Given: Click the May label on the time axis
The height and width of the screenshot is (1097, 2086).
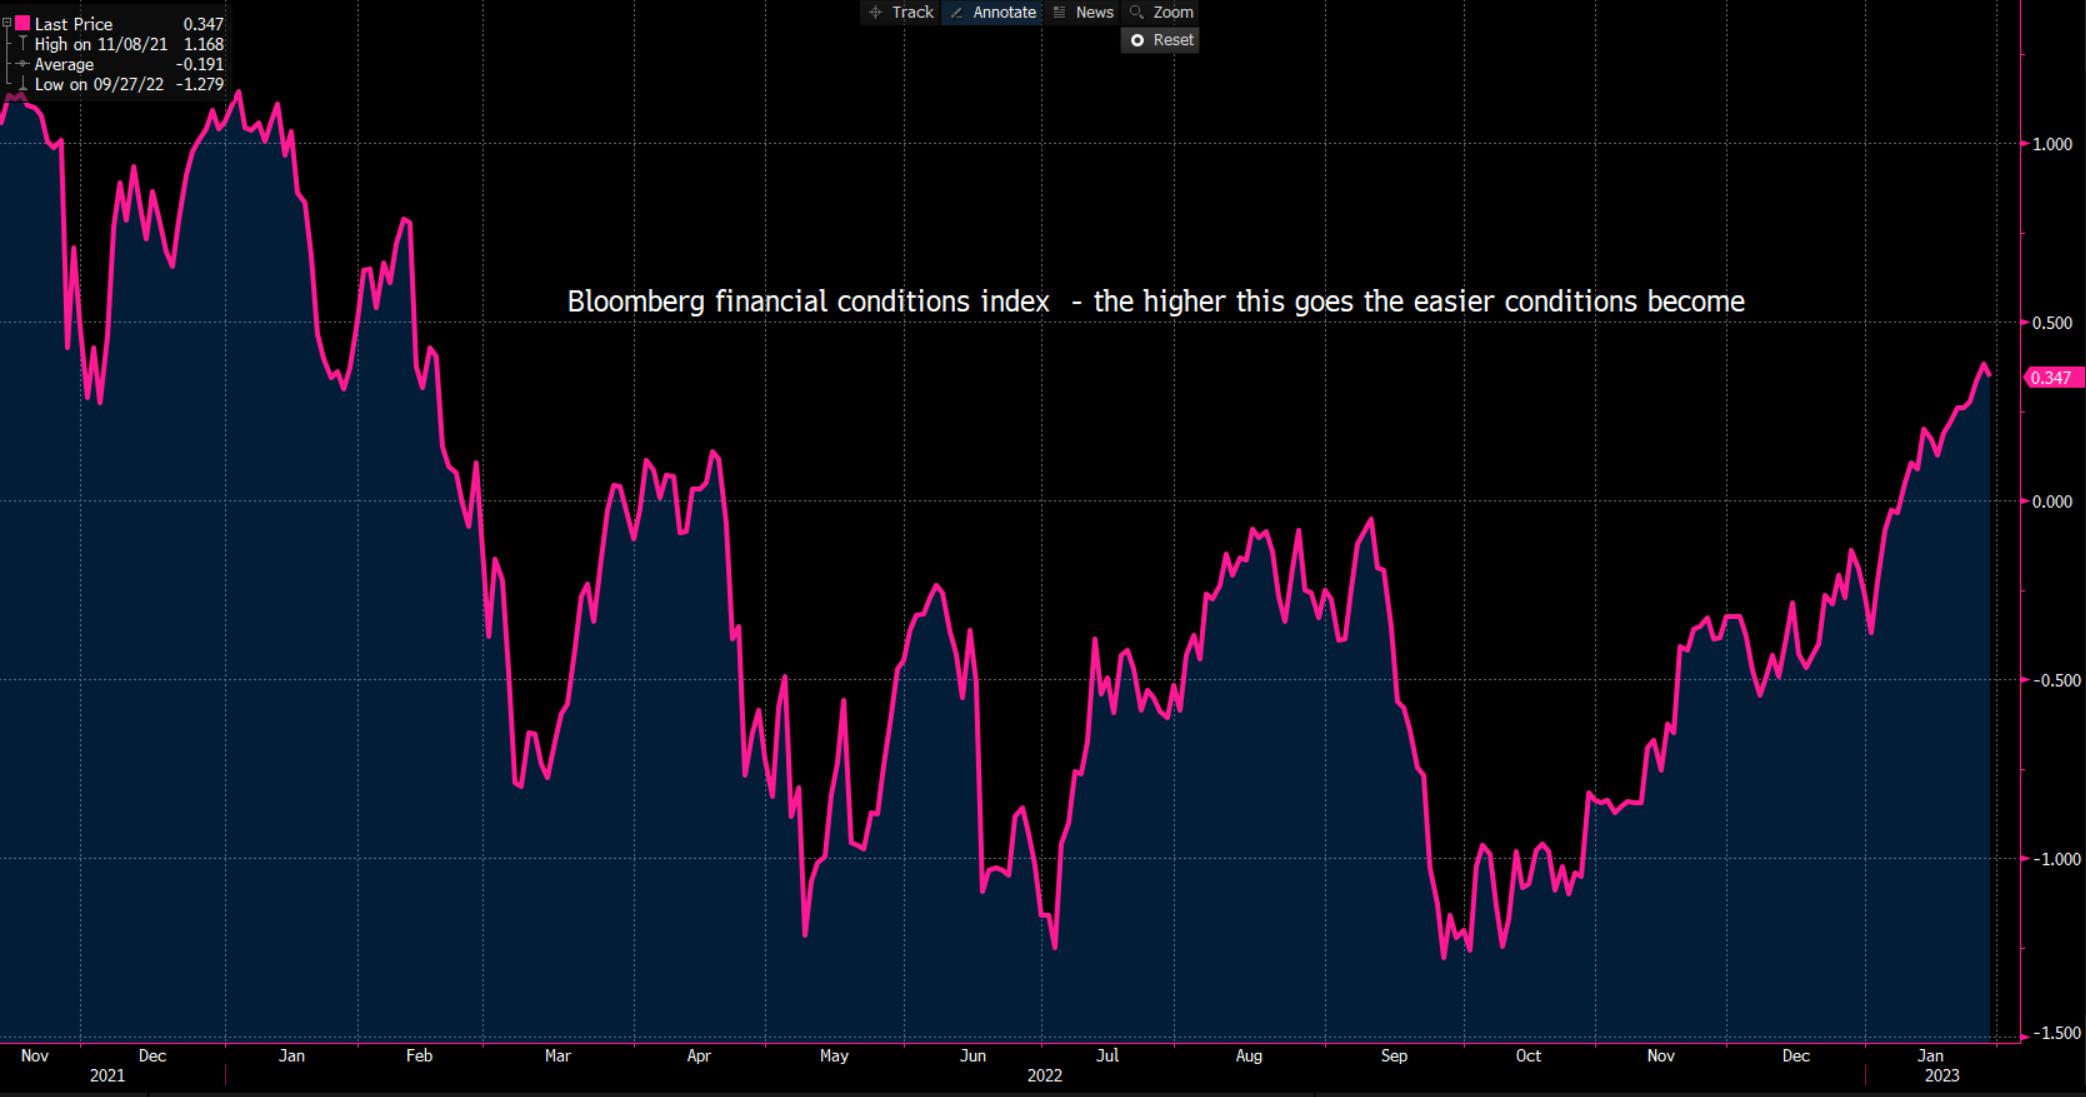Looking at the screenshot, I should coord(834,1056).
